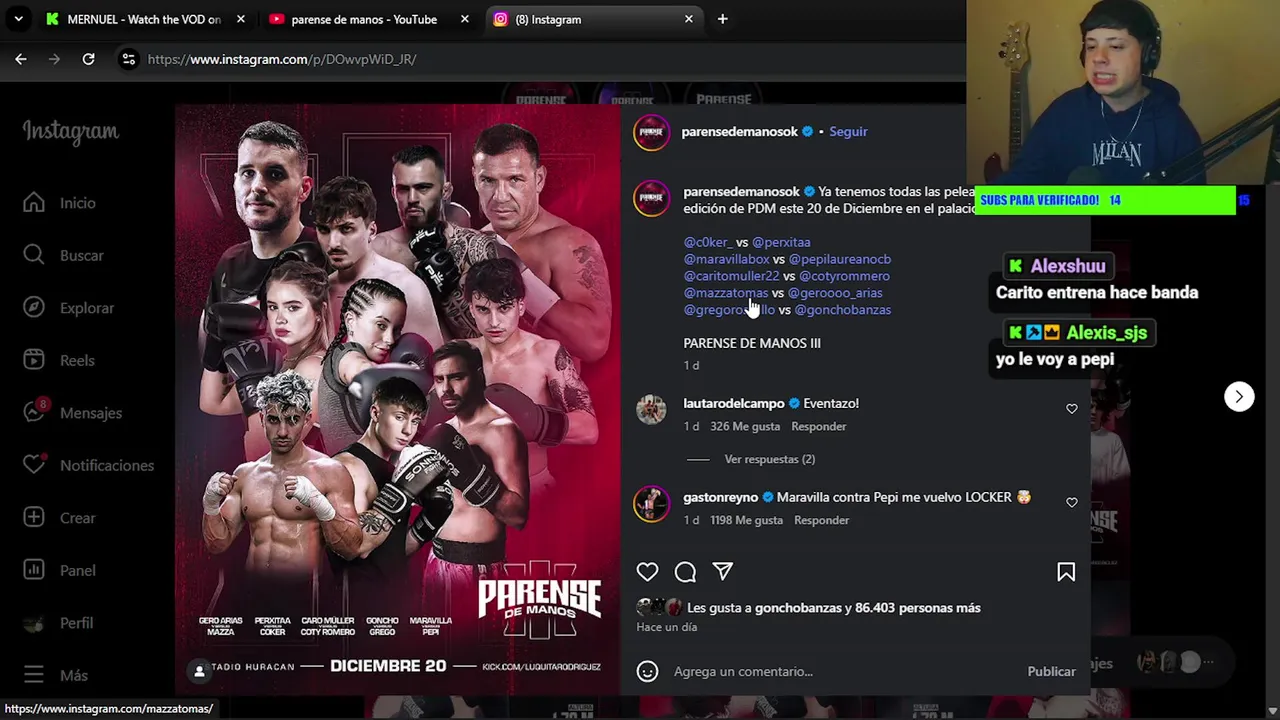
Task: Open the @maravillabox mention
Action: (726, 259)
